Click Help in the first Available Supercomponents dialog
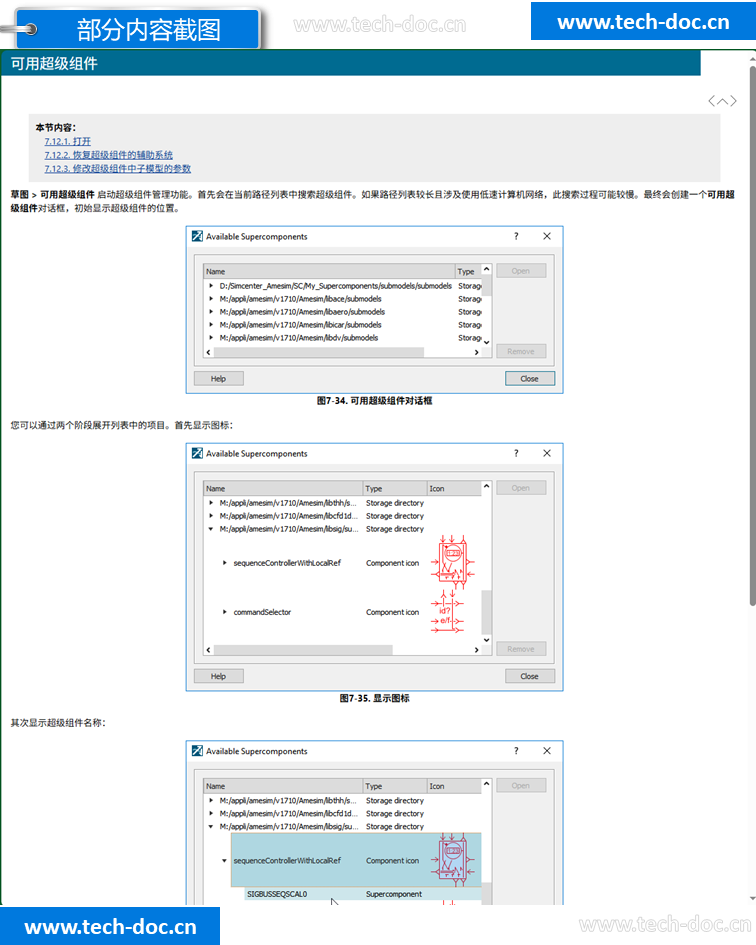The width and height of the screenshot is (756, 945). (x=219, y=378)
